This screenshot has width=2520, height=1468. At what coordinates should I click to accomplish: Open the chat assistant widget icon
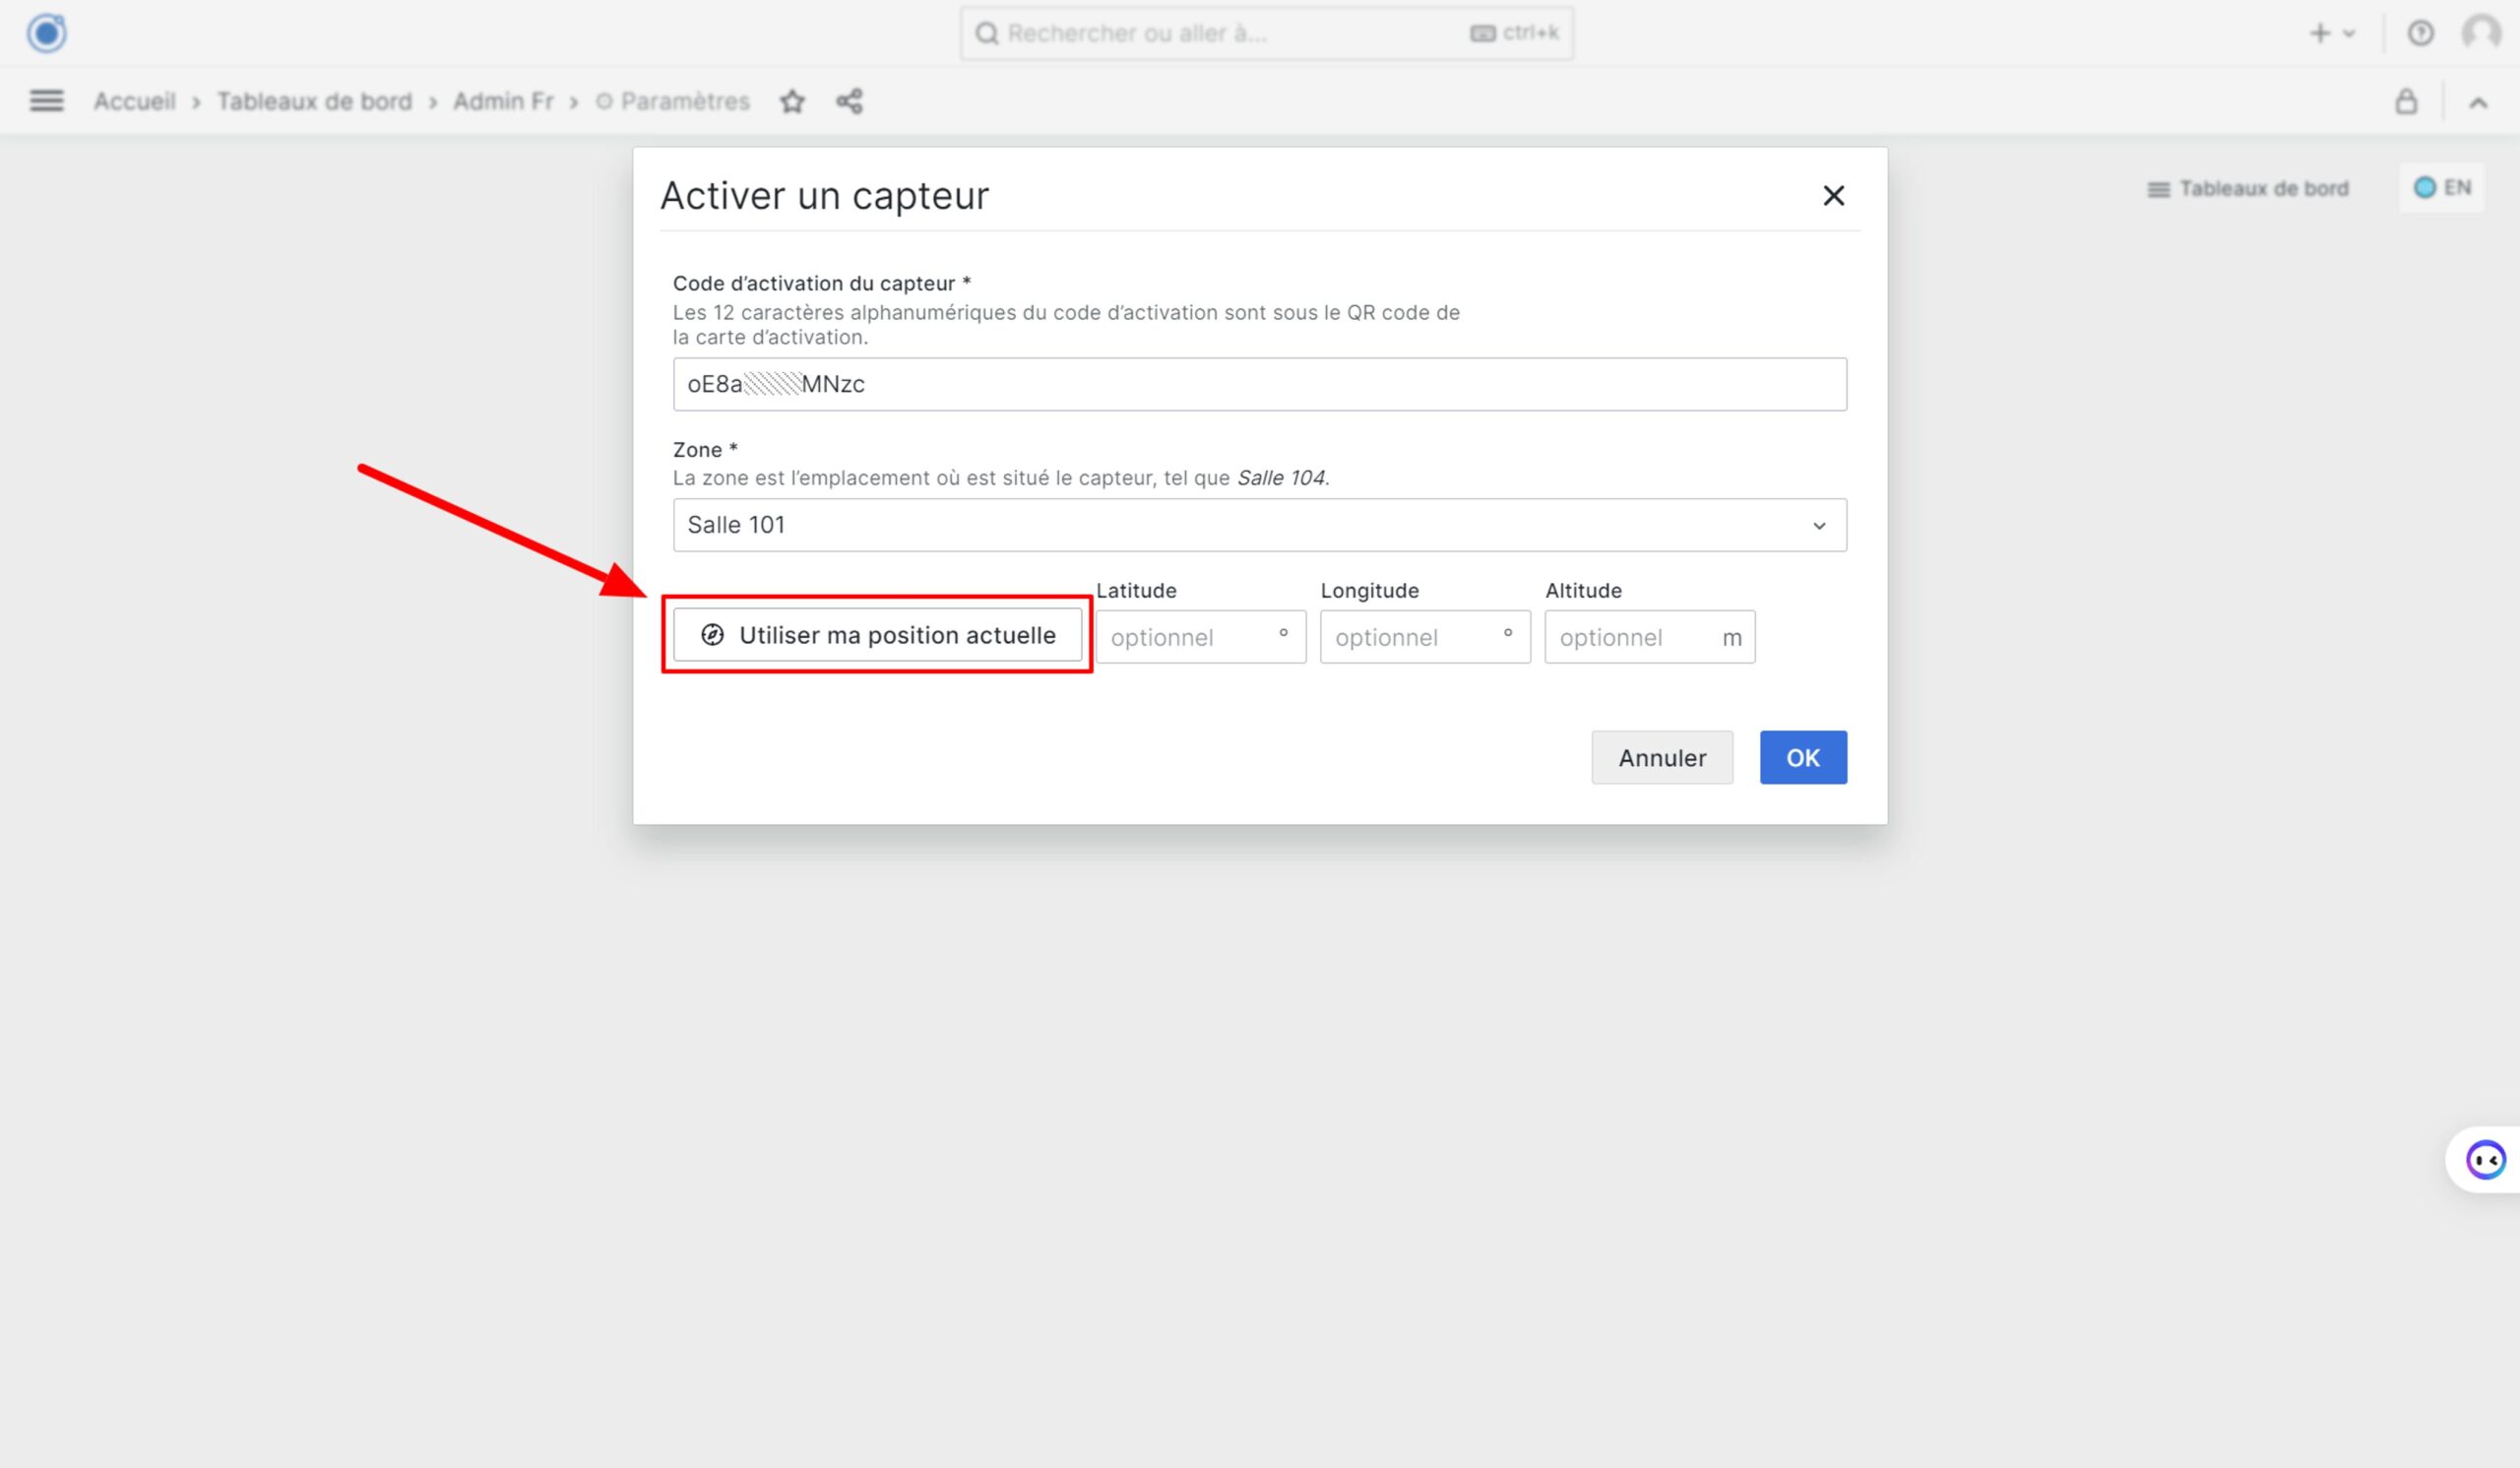click(x=2485, y=1160)
